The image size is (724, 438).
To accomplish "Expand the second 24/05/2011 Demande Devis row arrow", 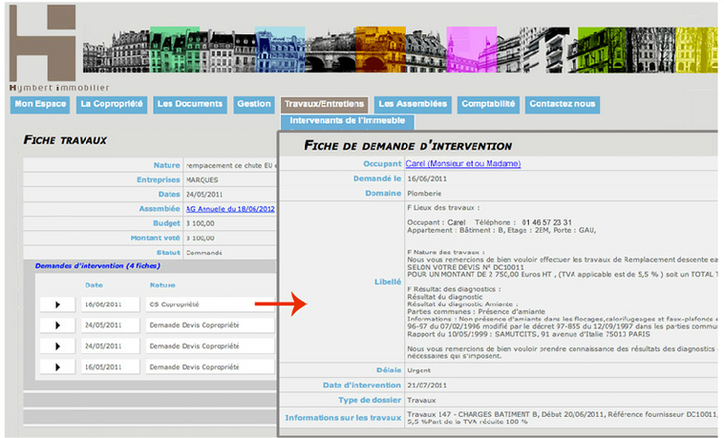I will tap(58, 346).
